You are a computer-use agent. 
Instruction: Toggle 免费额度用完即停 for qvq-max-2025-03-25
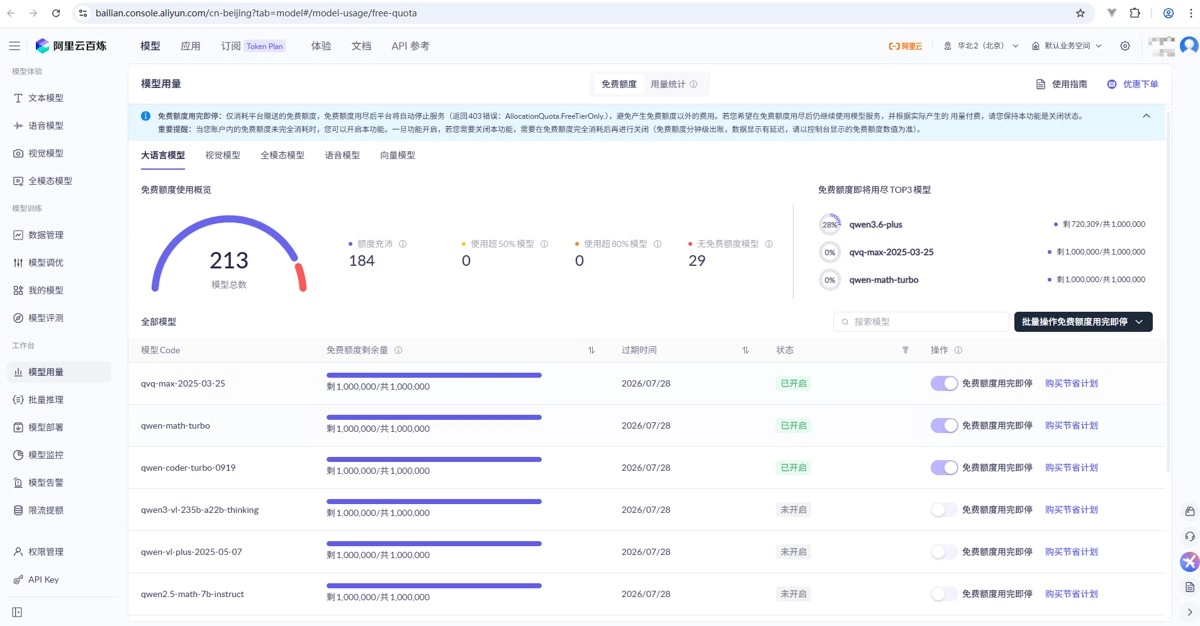[944, 383]
